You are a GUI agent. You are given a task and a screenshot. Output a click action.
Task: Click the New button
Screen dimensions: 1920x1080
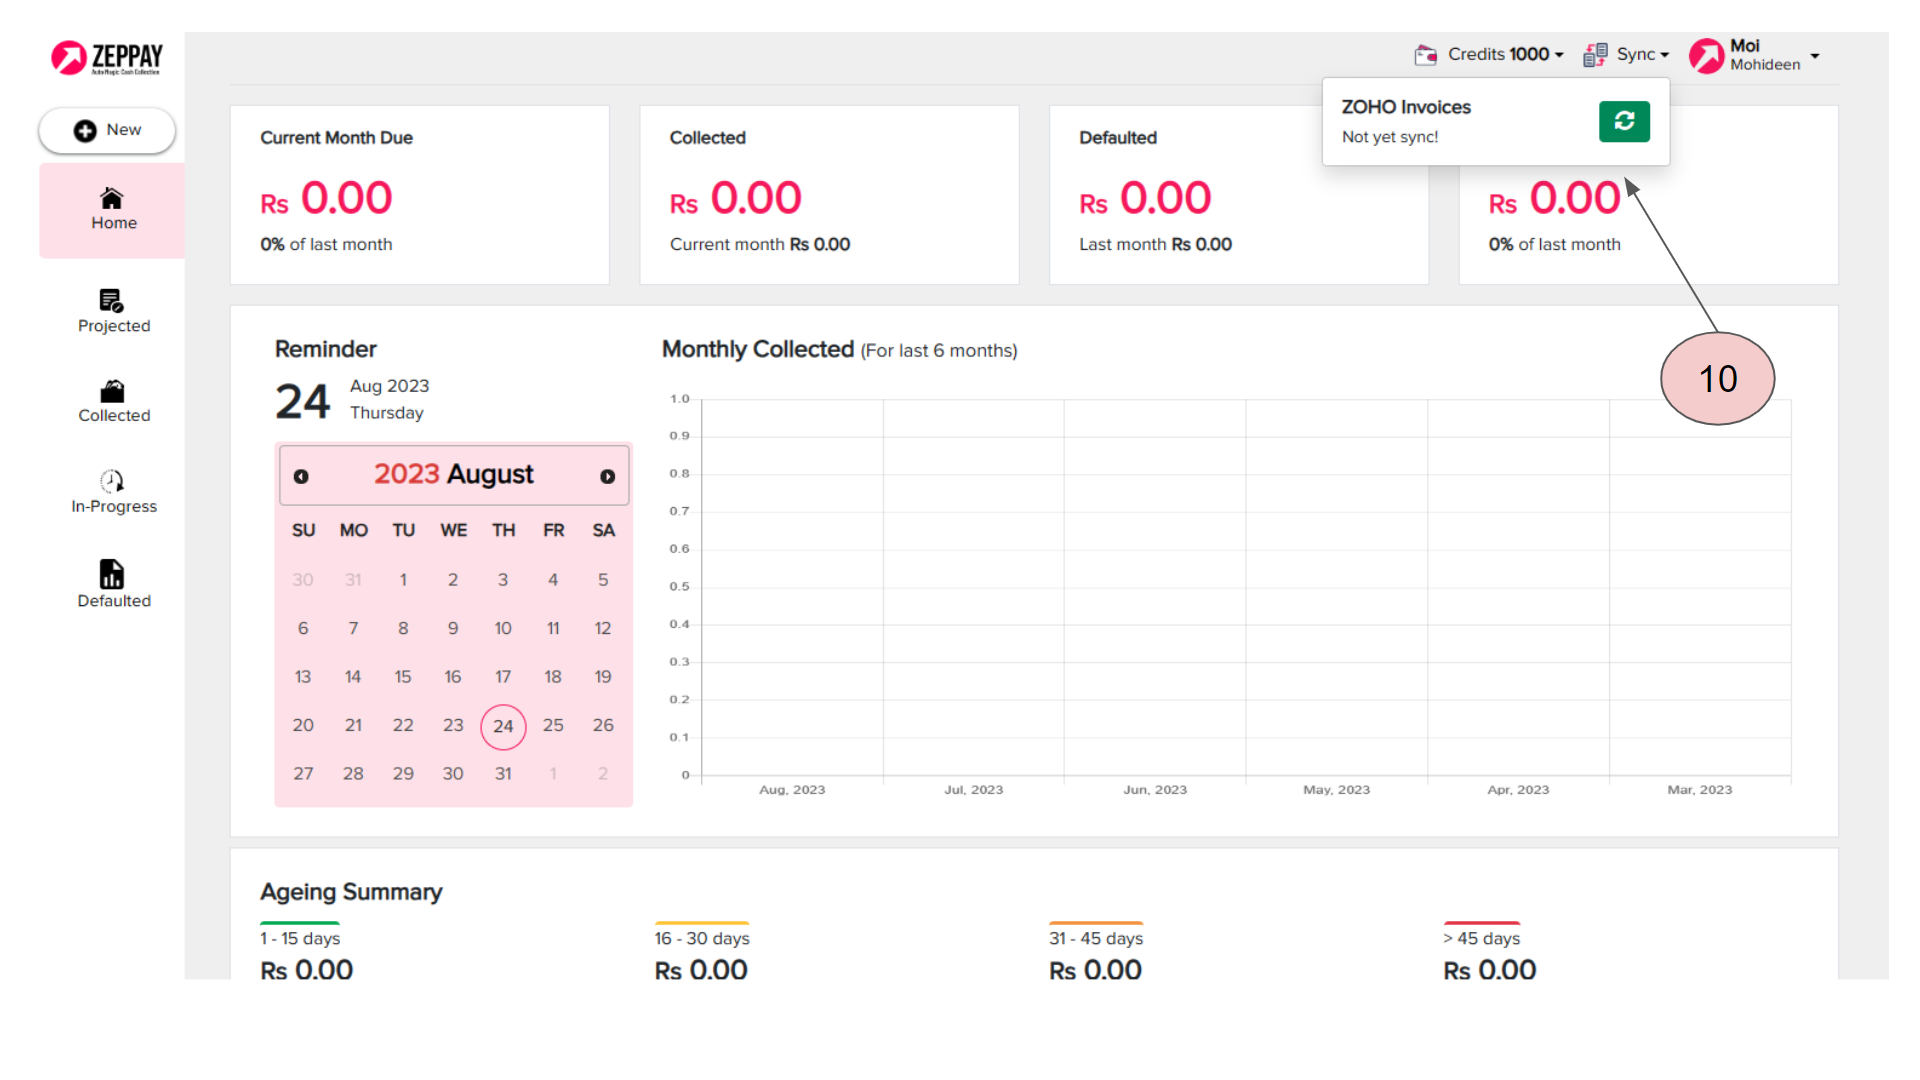pos(108,130)
